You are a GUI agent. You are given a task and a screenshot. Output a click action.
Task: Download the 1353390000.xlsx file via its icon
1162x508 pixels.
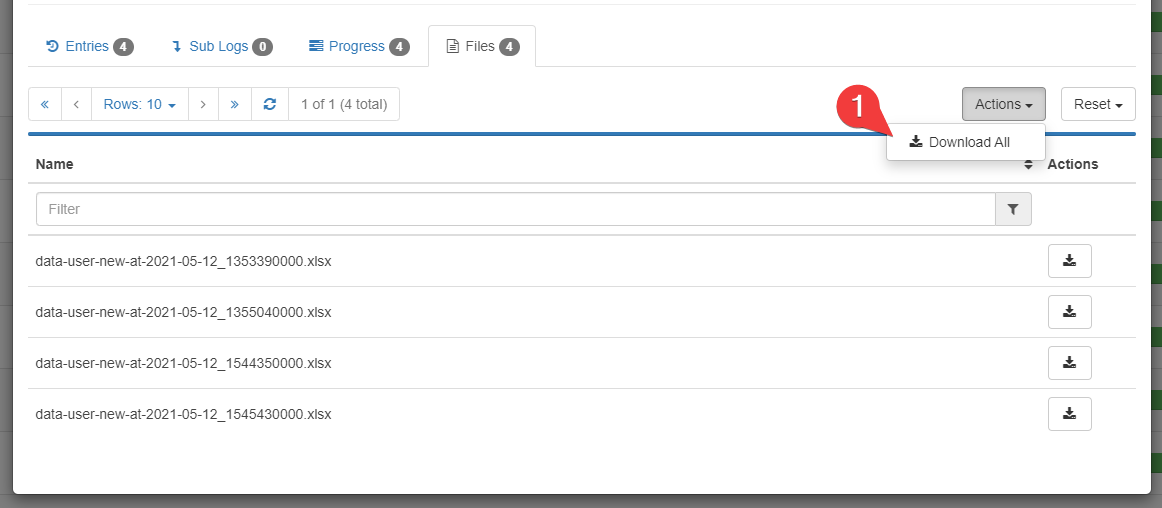1069,261
